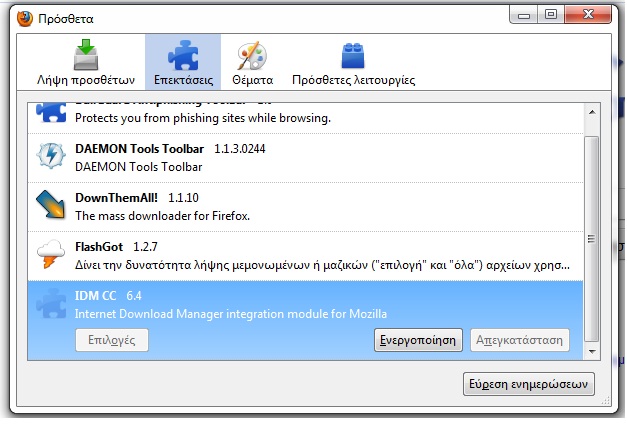Viewport: 627px width, 425px height.
Task: Click 'Protects you from phishing sites' description
Action: (203, 118)
